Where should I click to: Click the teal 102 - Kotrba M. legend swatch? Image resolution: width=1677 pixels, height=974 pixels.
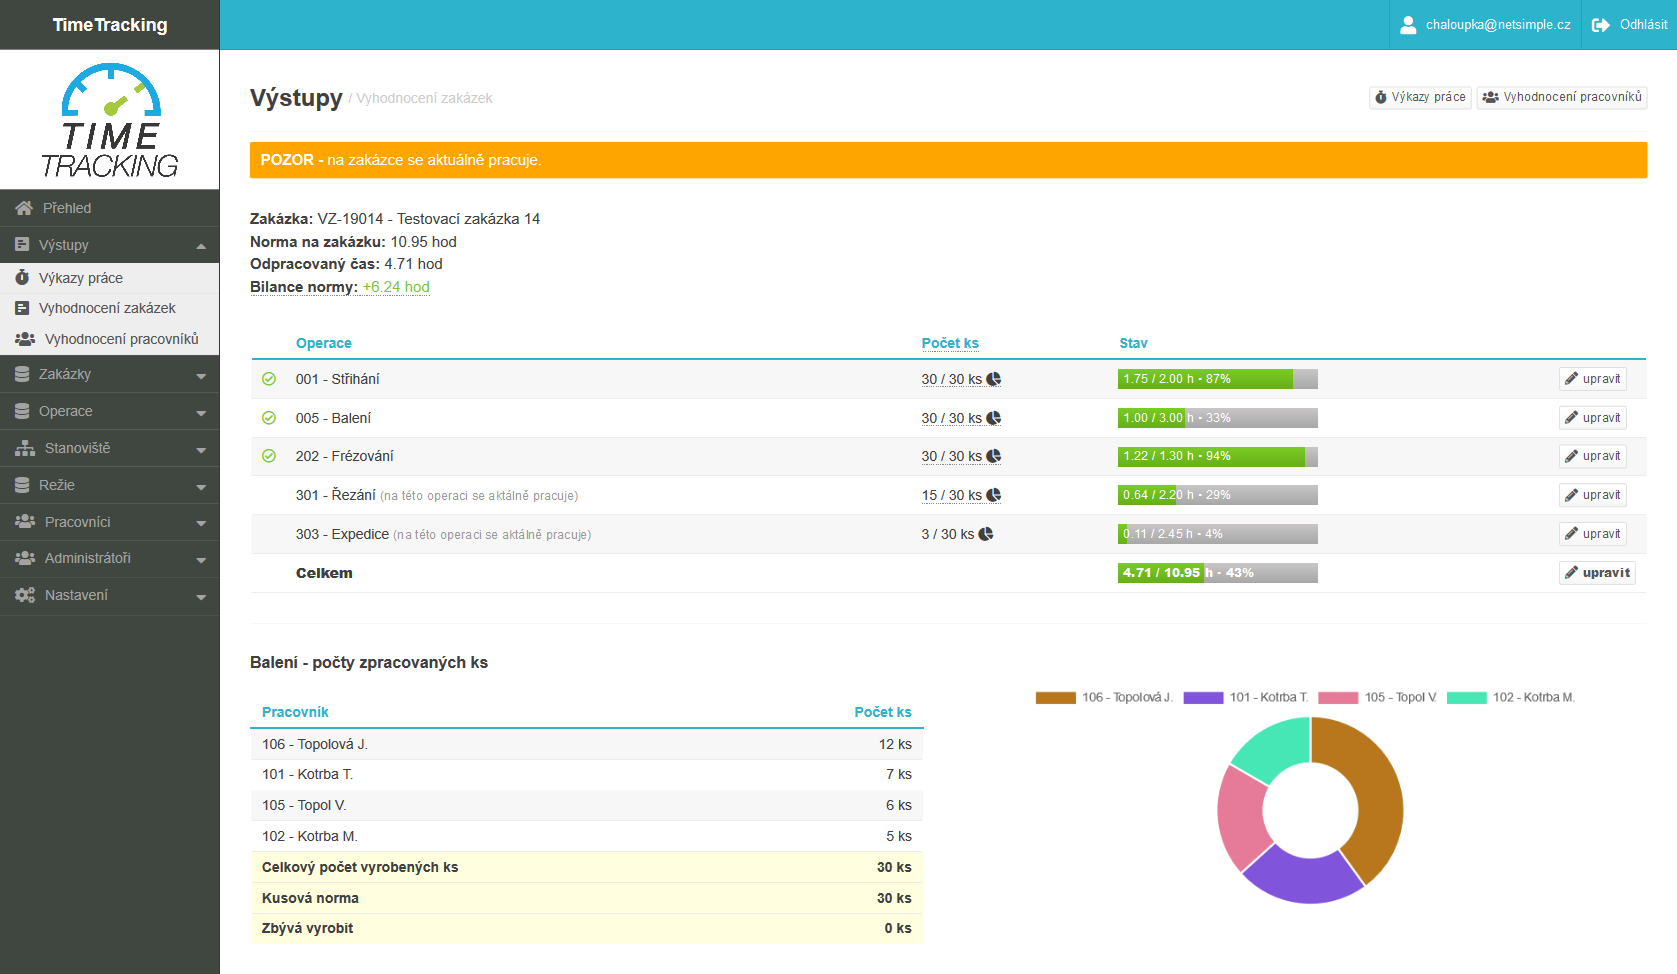(1467, 698)
